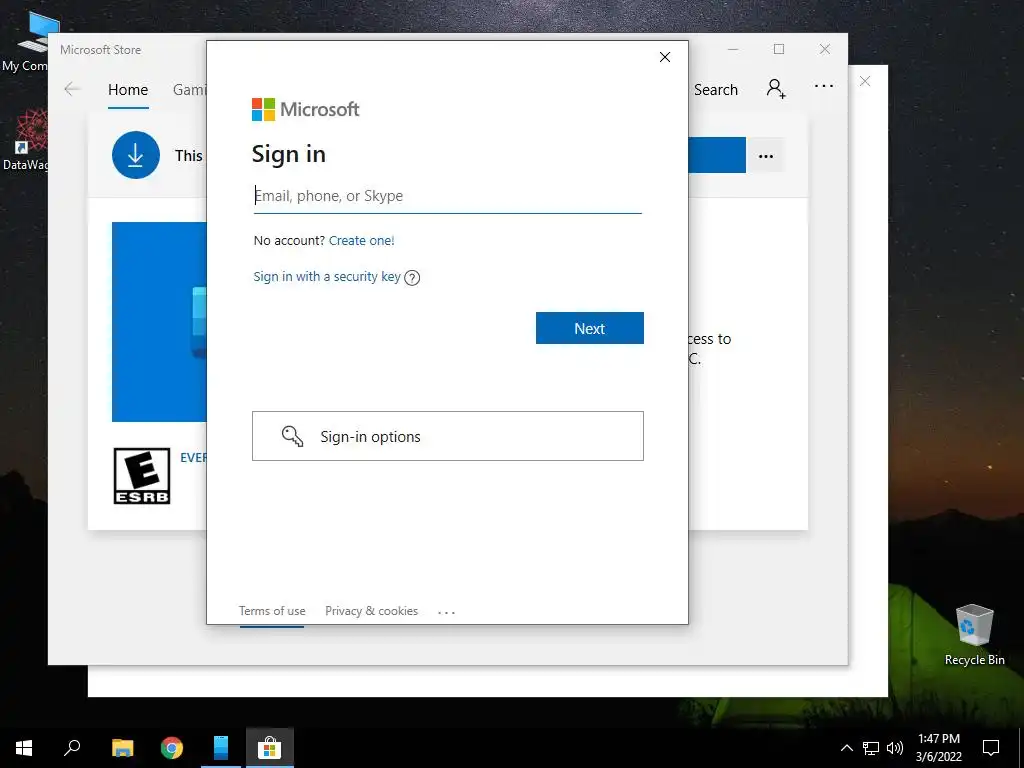Open the banner's more options ellipsis button

766,156
